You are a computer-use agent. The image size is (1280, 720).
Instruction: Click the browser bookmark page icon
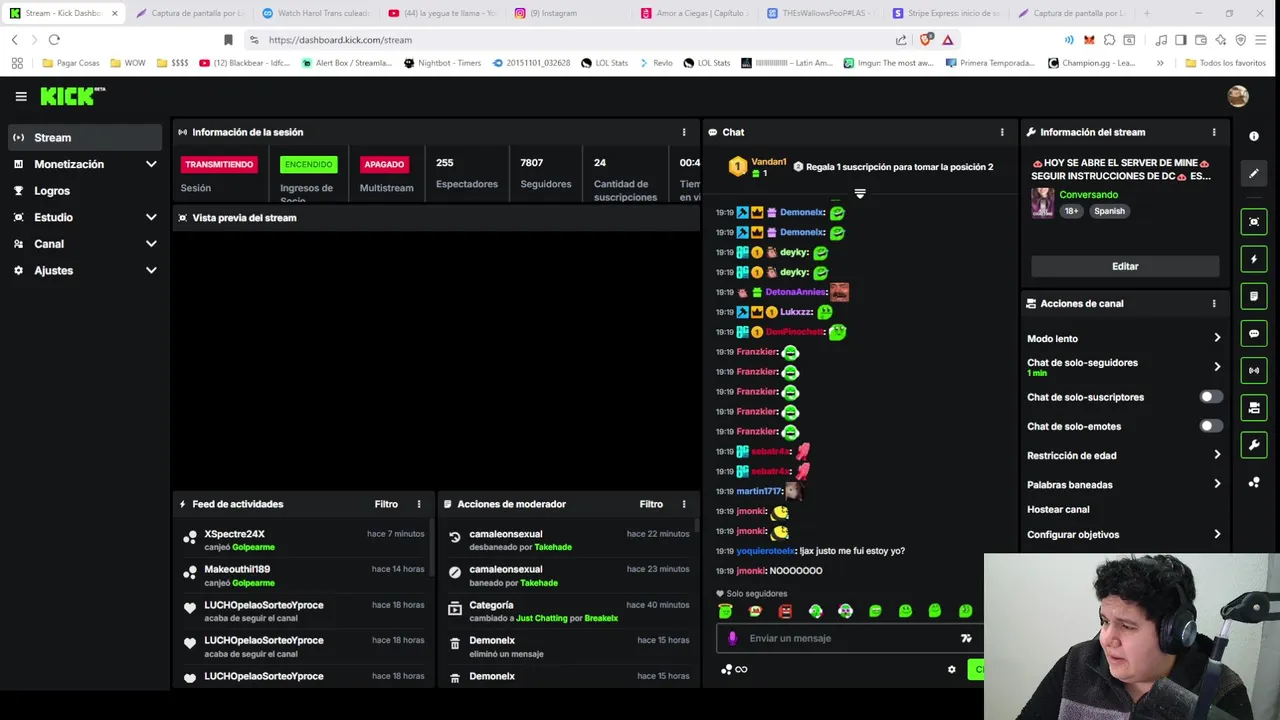click(228, 40)
